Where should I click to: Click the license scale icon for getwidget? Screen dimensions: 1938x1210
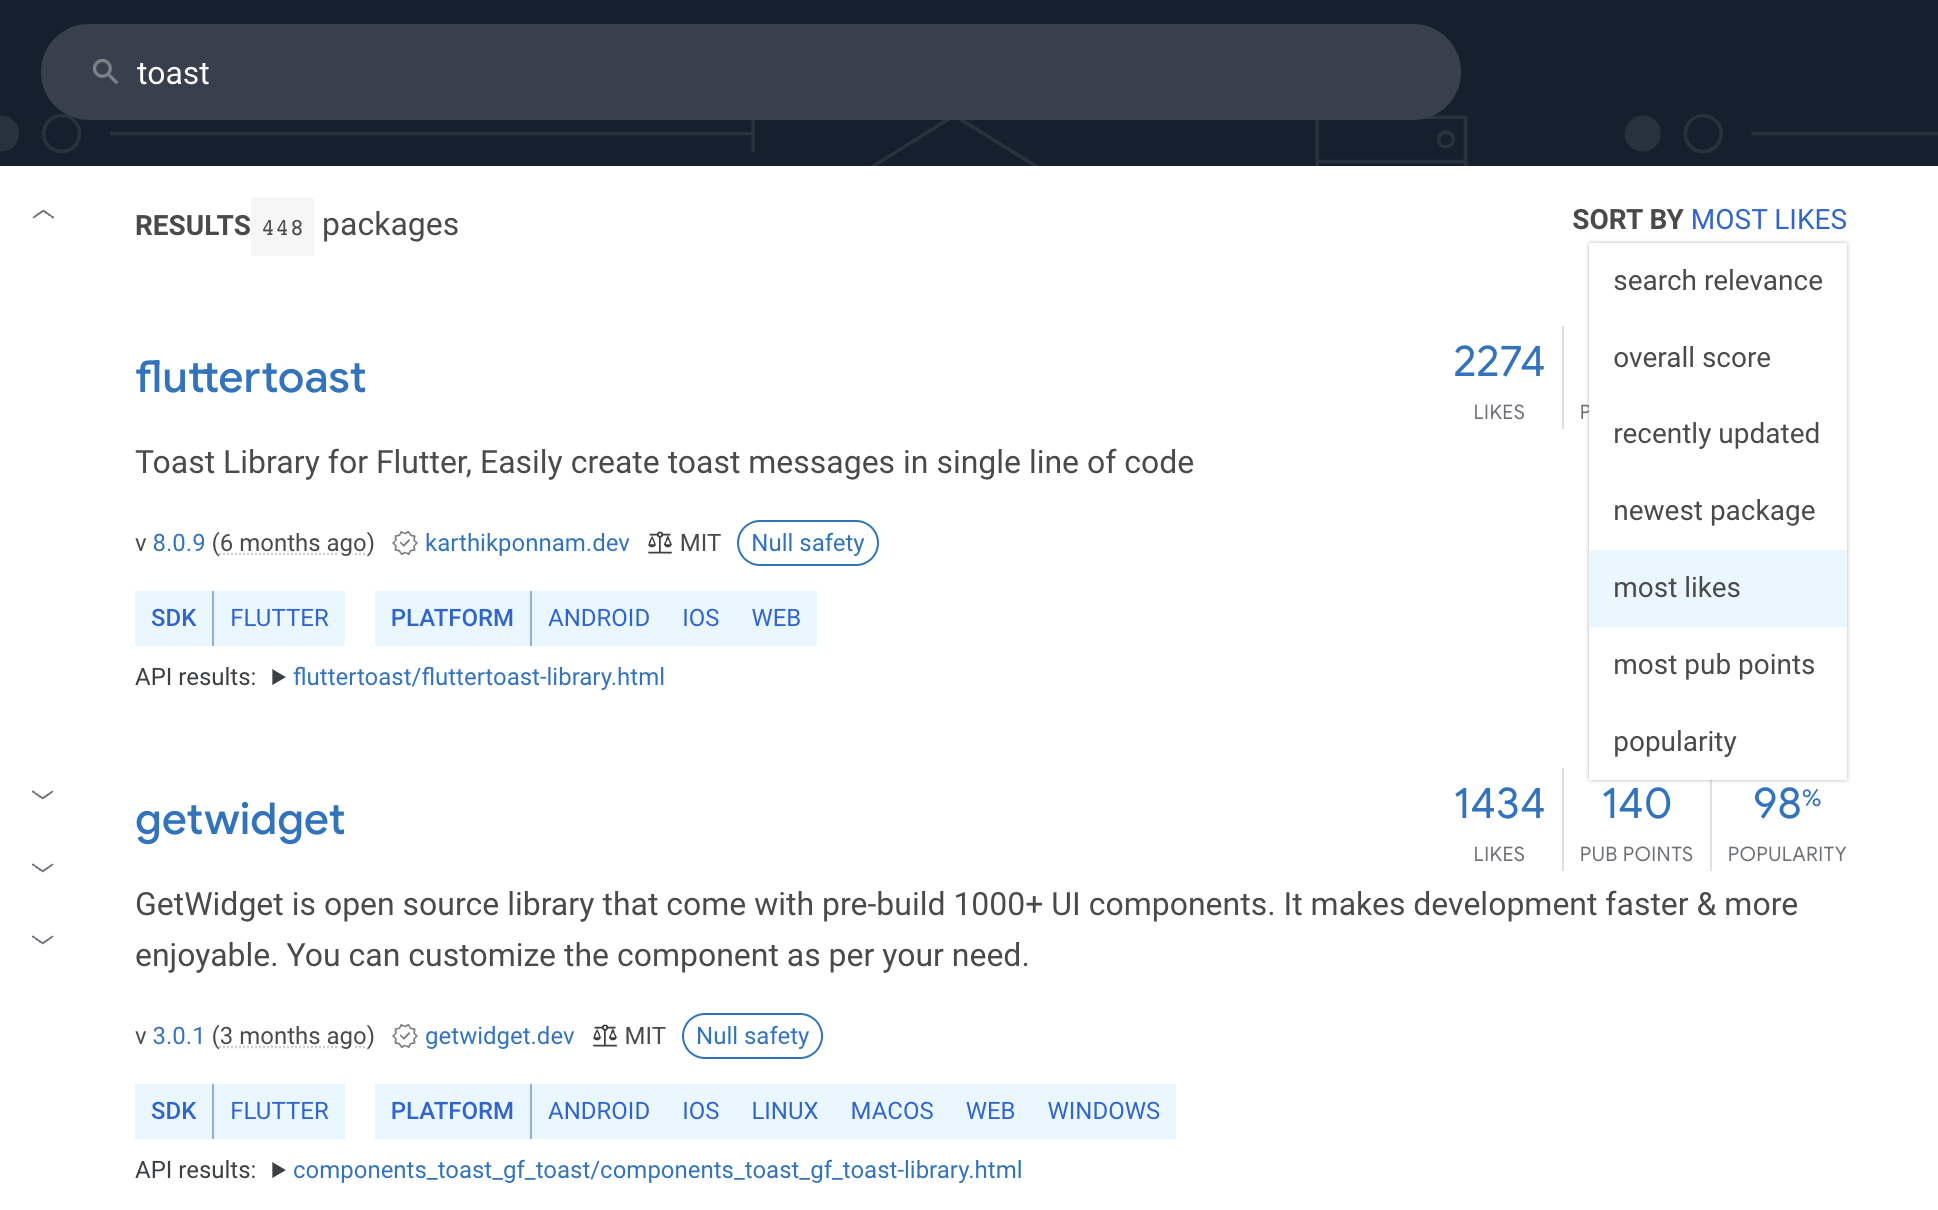pos(604,1036)
